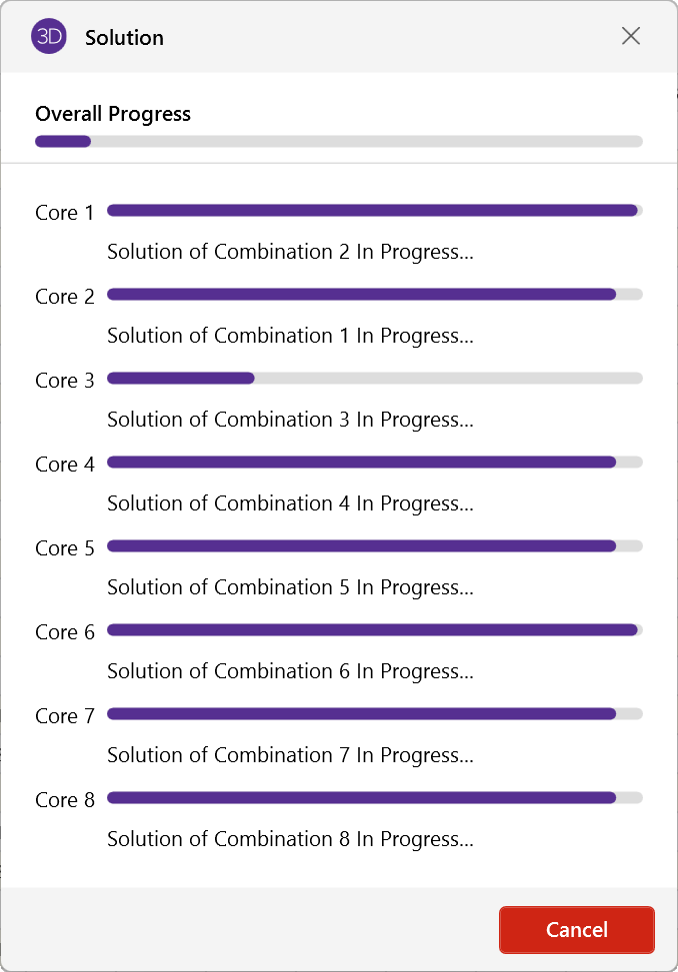Click the Core 3 progress bar
The image size is (678, 972).
coord(374,378)
